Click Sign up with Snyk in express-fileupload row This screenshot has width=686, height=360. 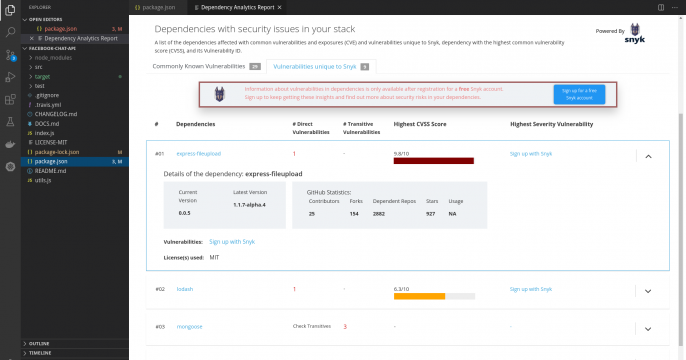pos(531,154)
